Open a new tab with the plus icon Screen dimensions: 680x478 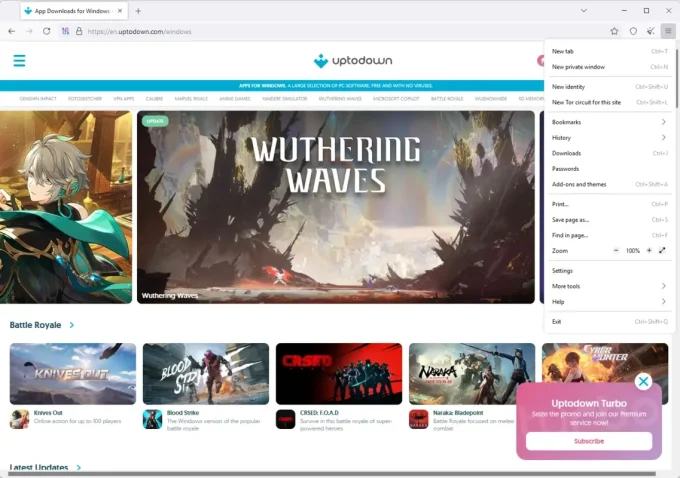(x=138, y=11)
